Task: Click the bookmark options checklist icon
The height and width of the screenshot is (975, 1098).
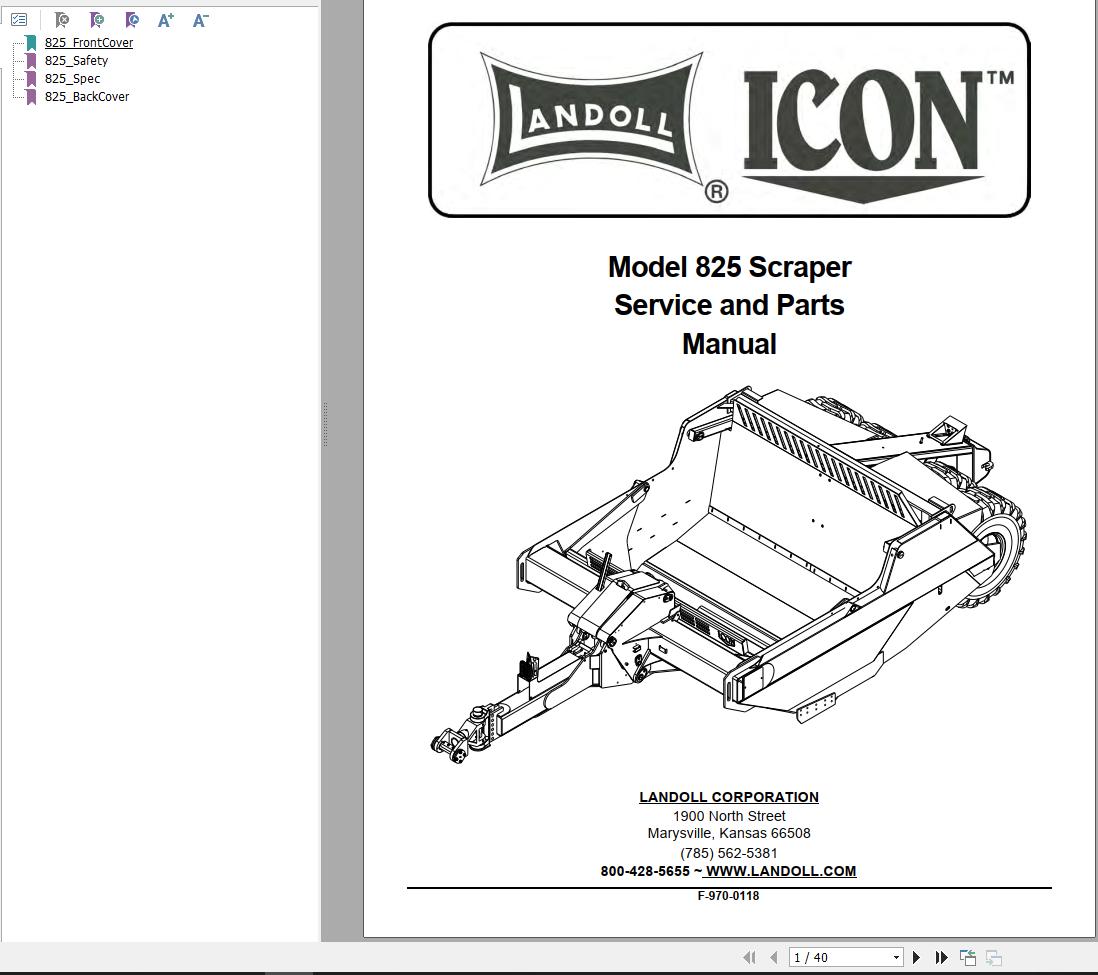Action: [18, 19]
